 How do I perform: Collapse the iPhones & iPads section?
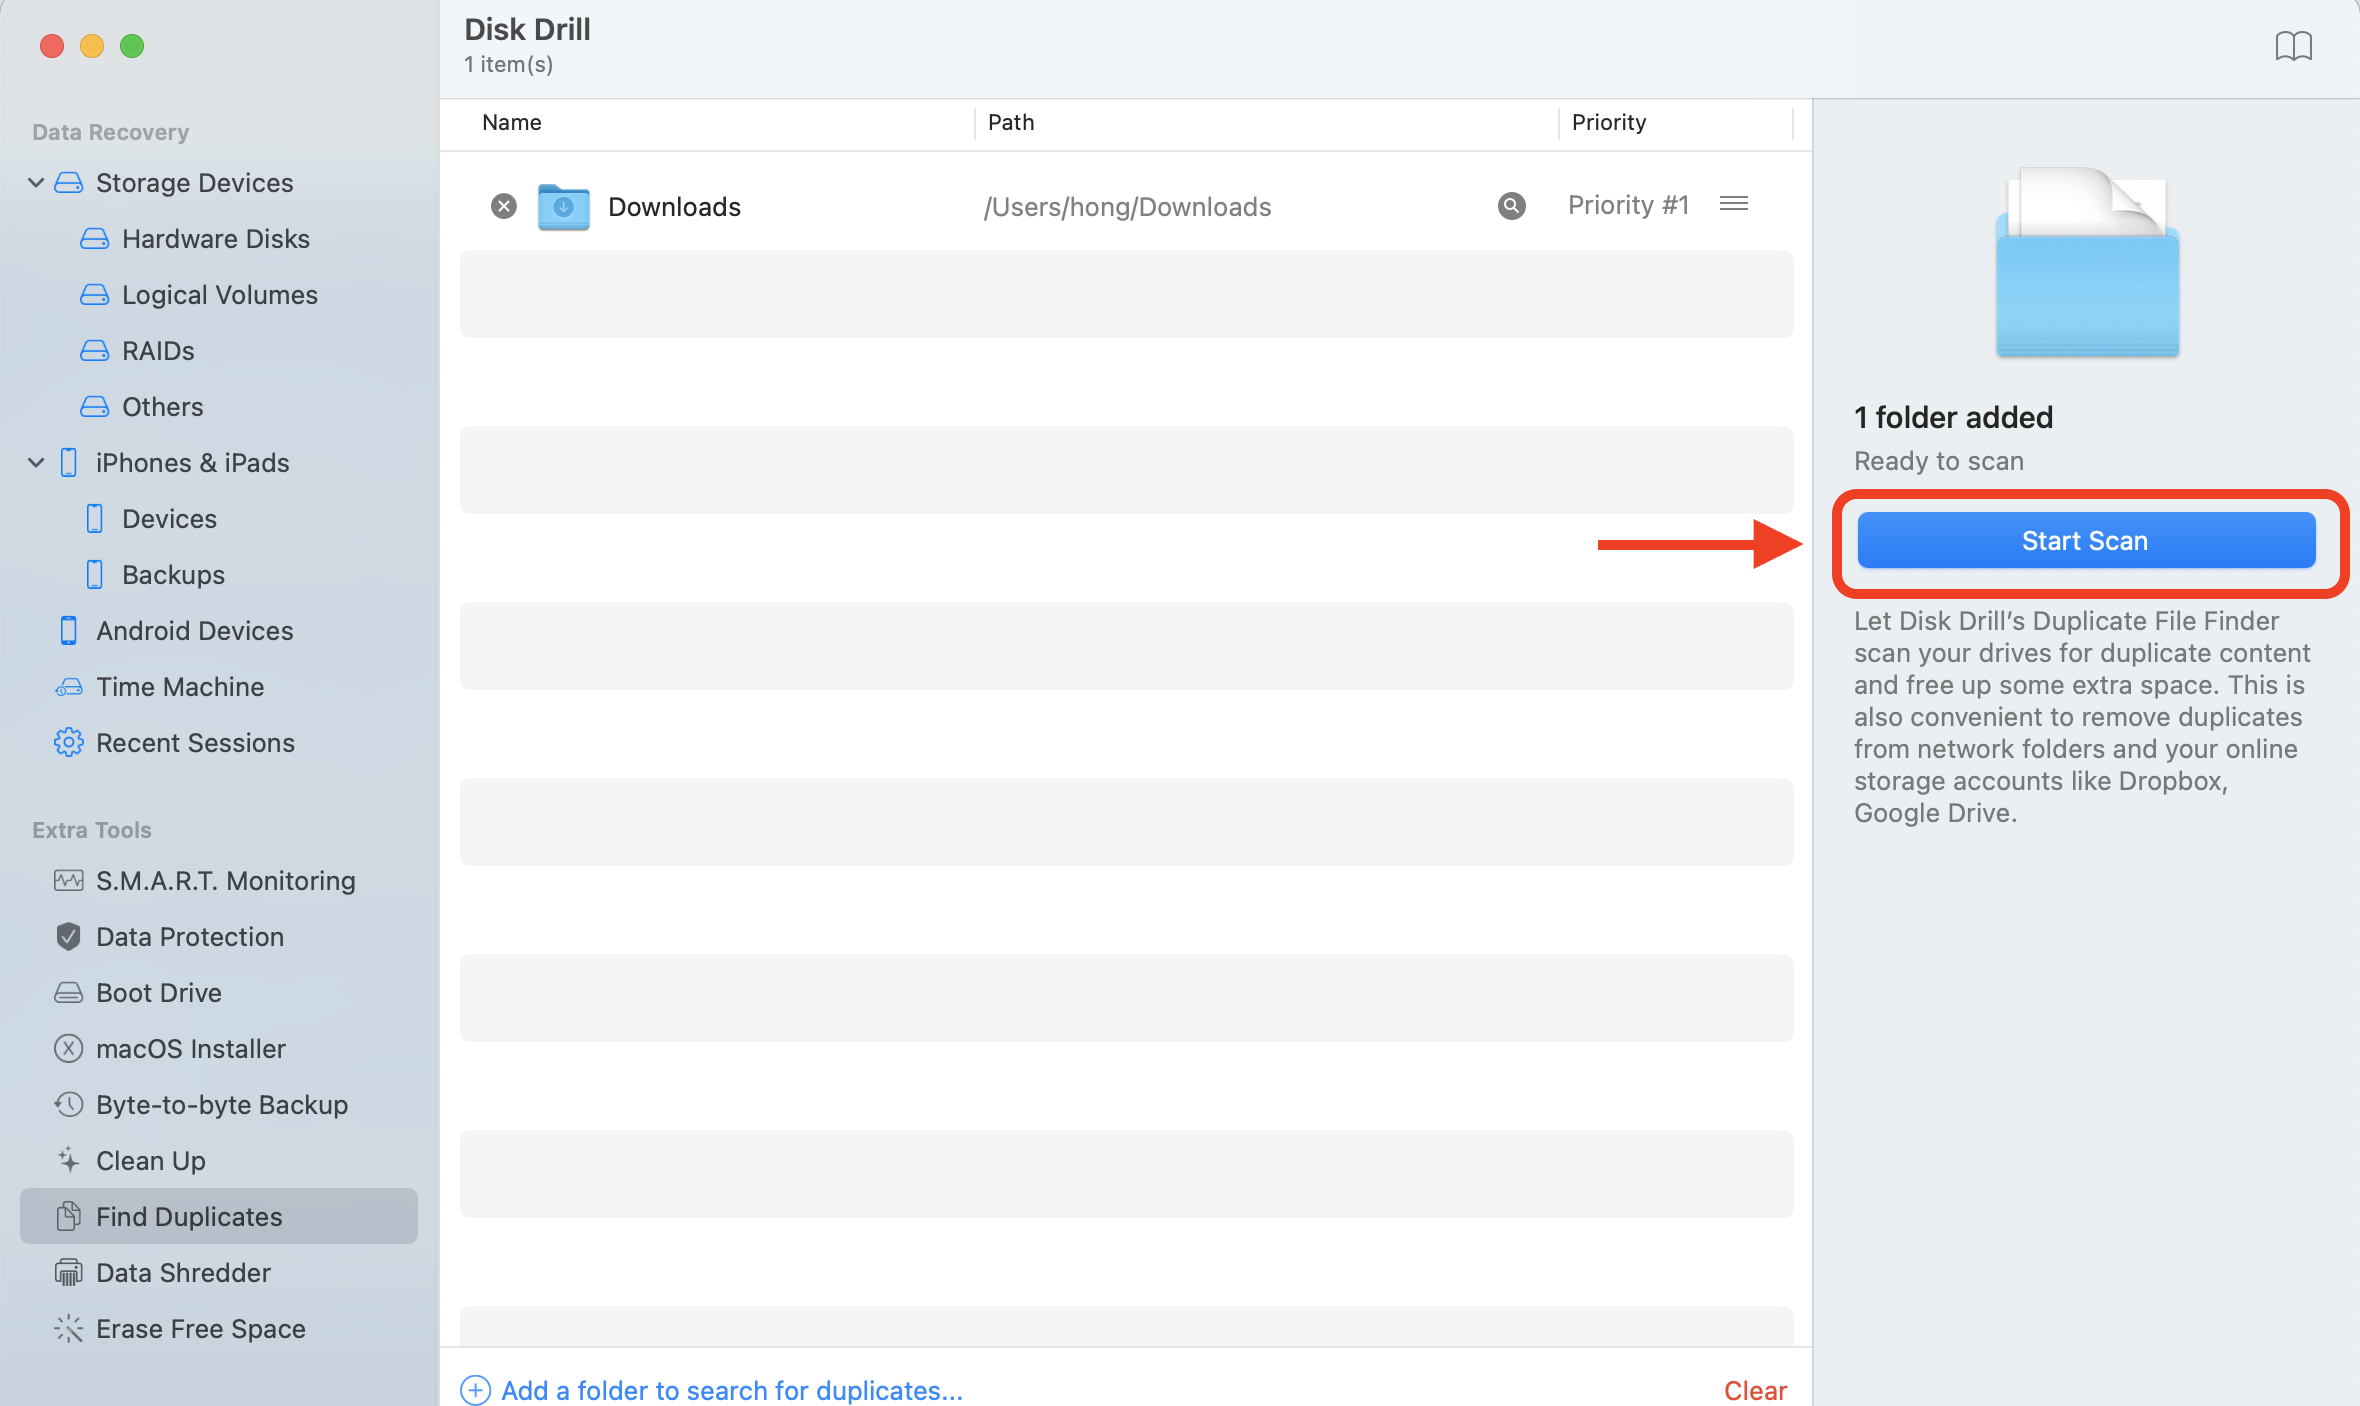pos(36,462)
